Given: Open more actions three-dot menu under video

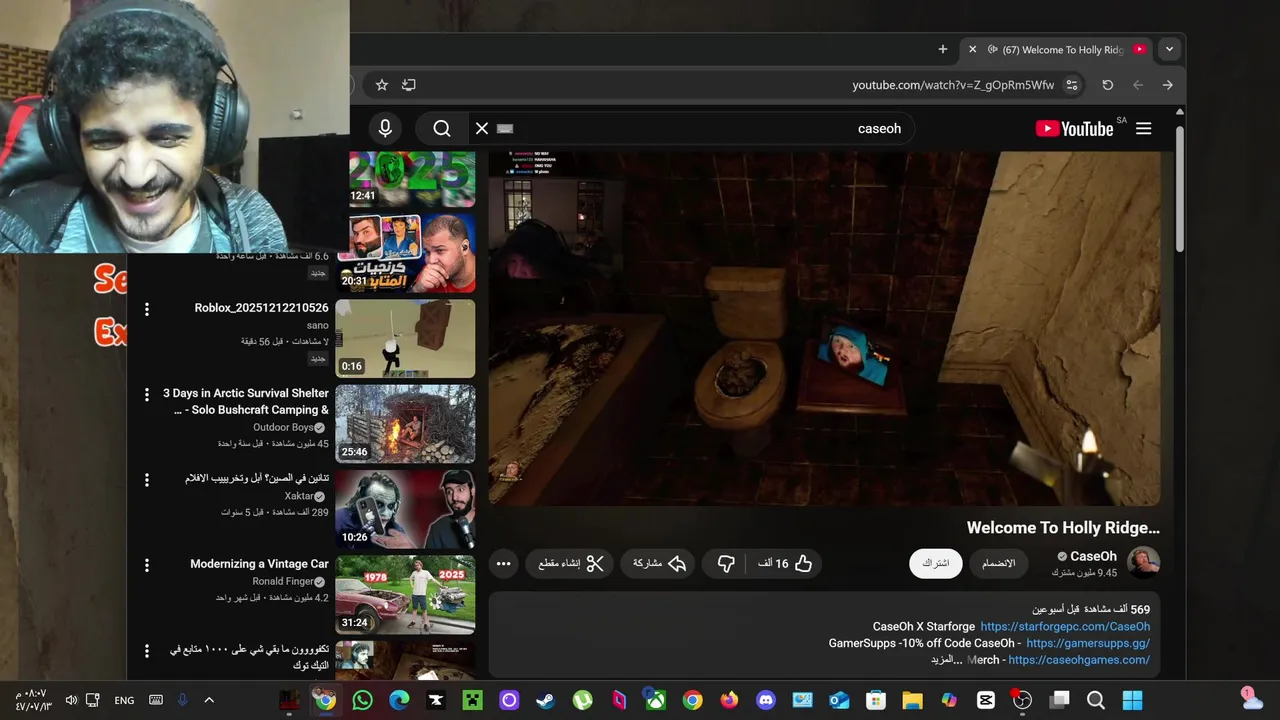Looking at the screenshot, I should click(x=504, y=563).
